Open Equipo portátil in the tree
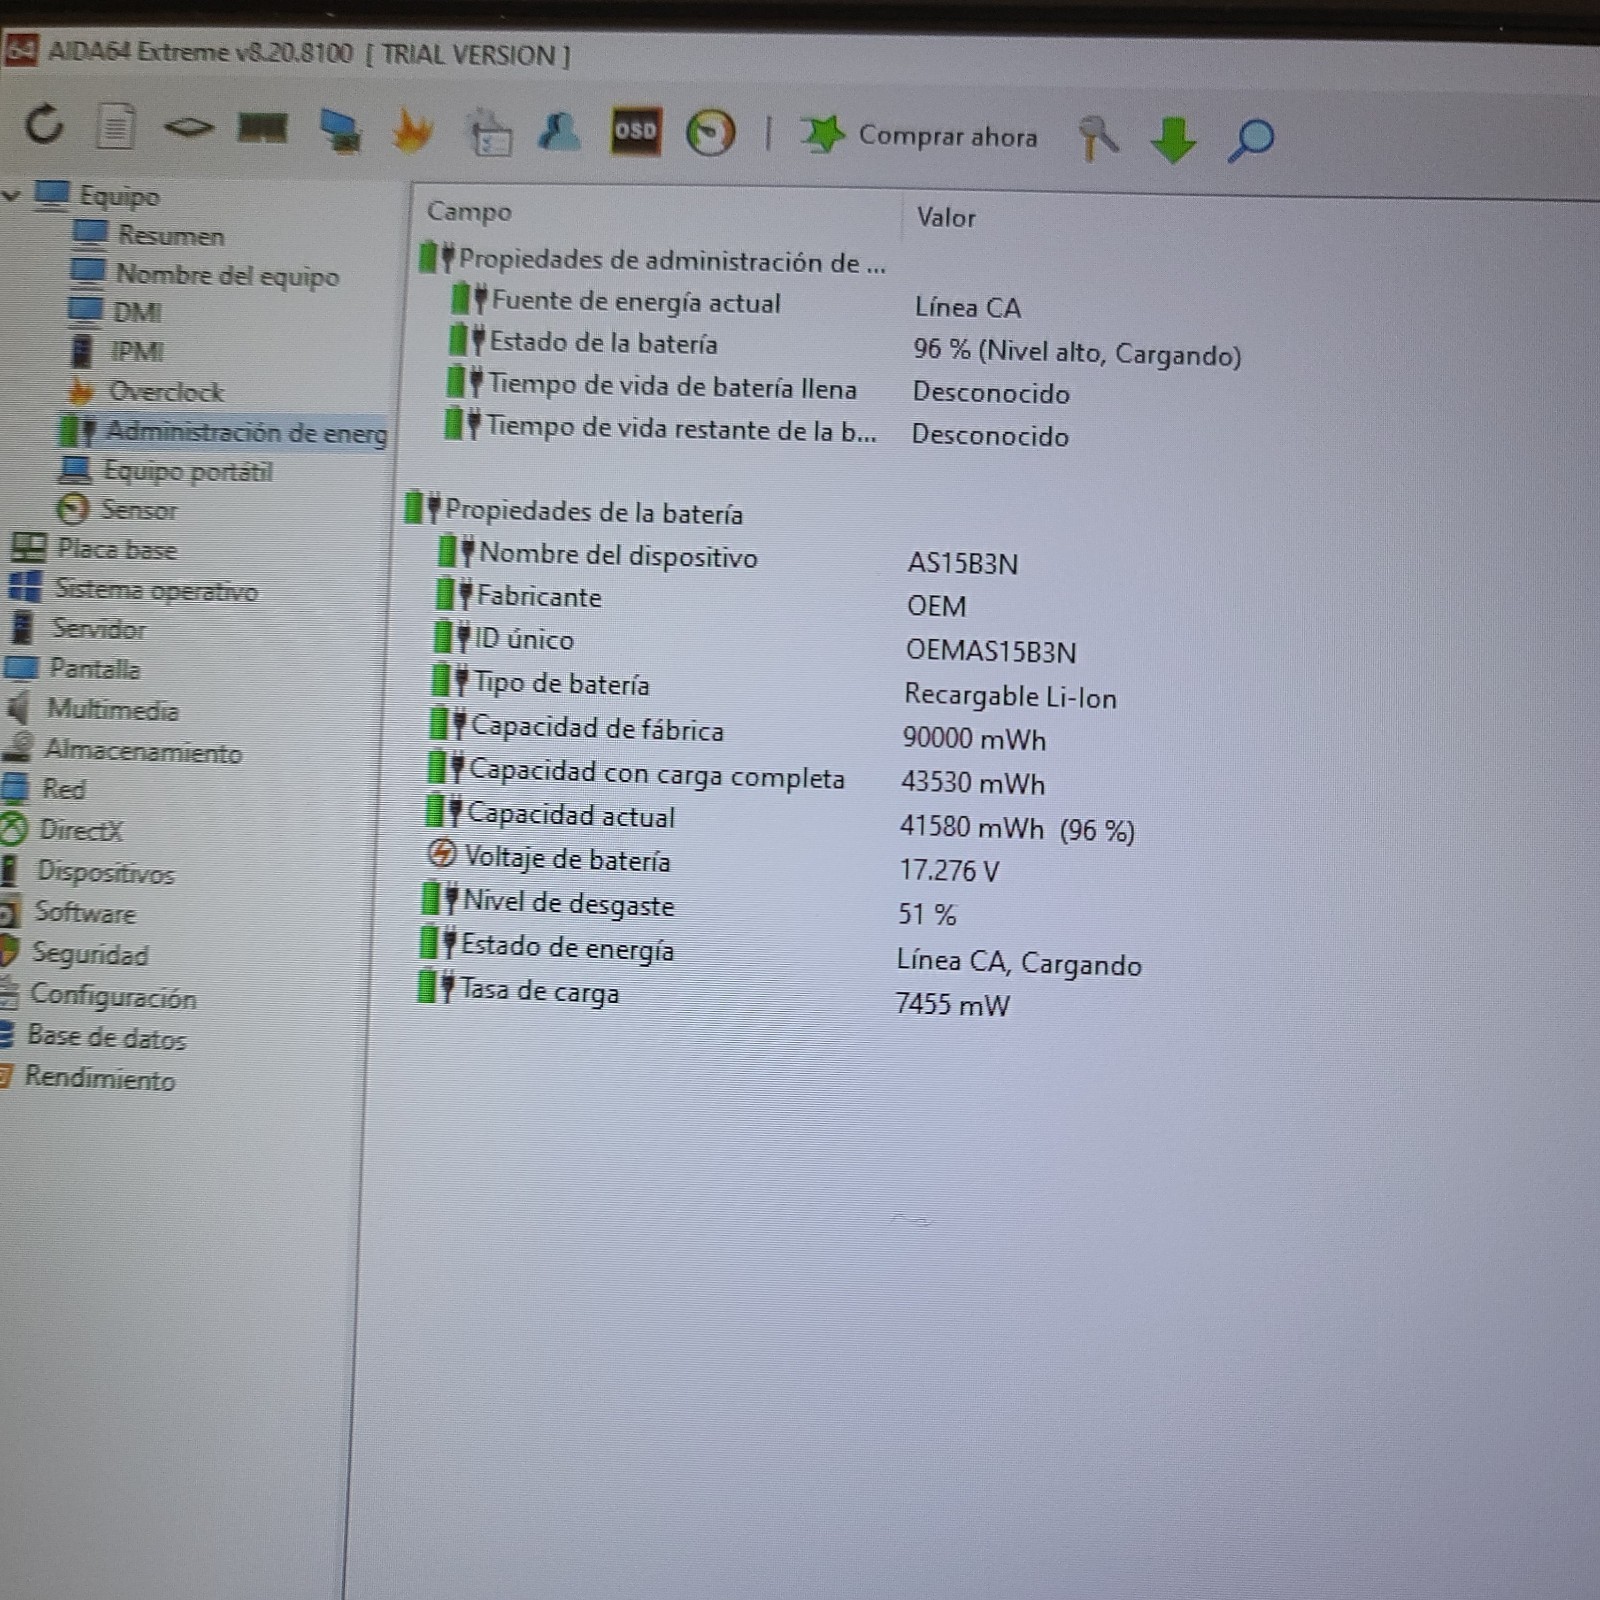This screenshot has height=1600, width=1600. pos(188,471)
